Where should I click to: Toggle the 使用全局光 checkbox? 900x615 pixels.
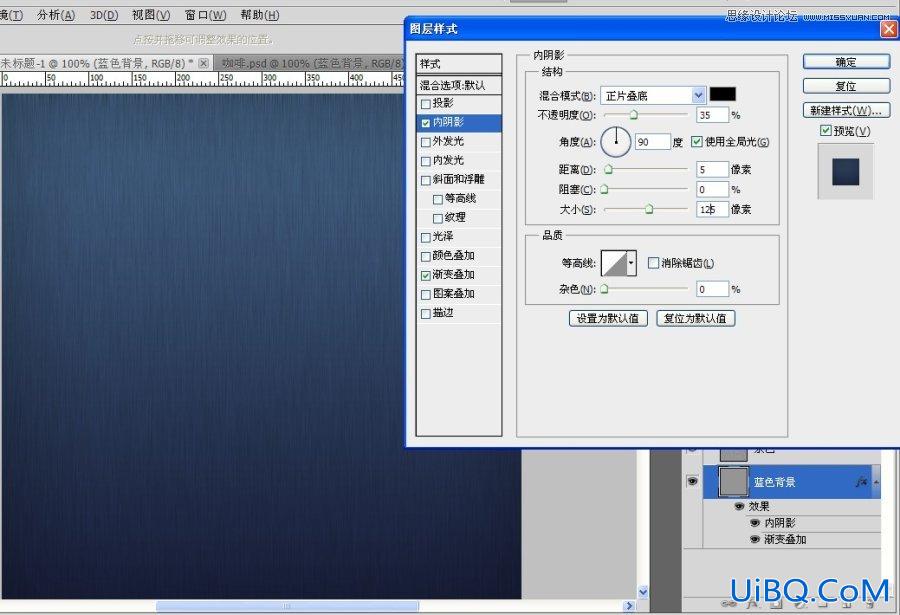[x=696, y=141]
